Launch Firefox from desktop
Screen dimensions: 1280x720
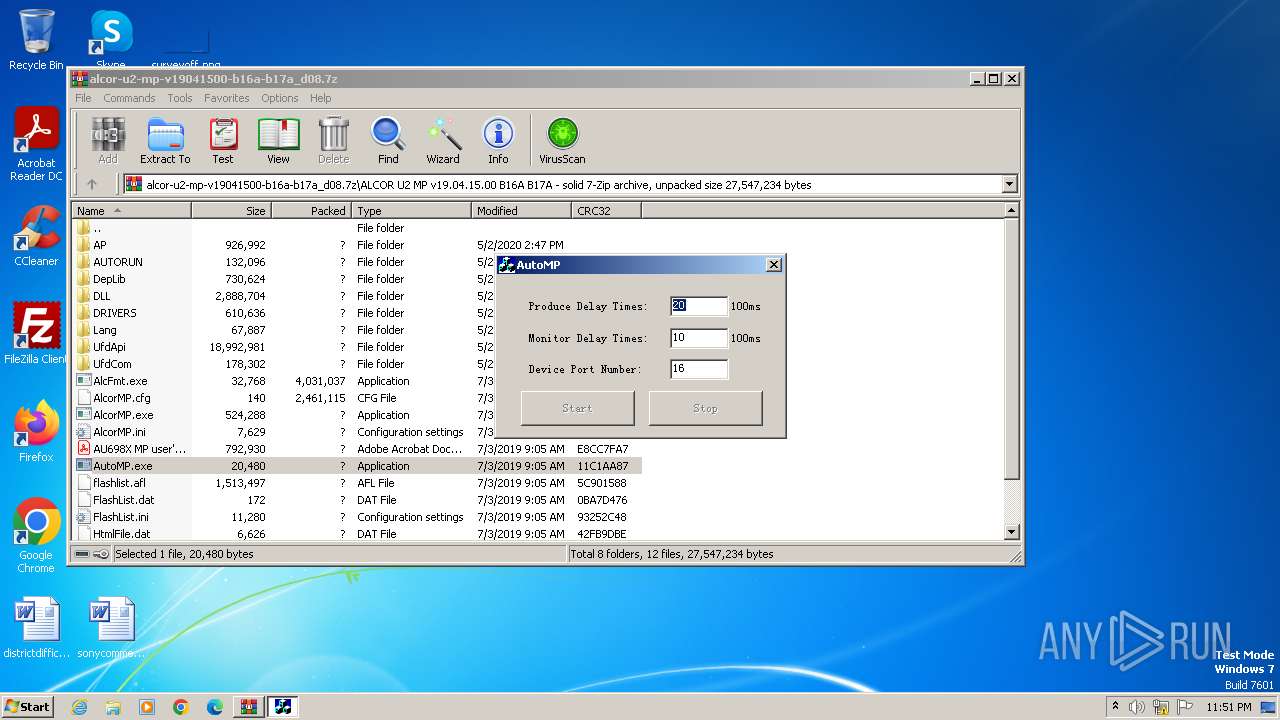[x=36, y=432]
